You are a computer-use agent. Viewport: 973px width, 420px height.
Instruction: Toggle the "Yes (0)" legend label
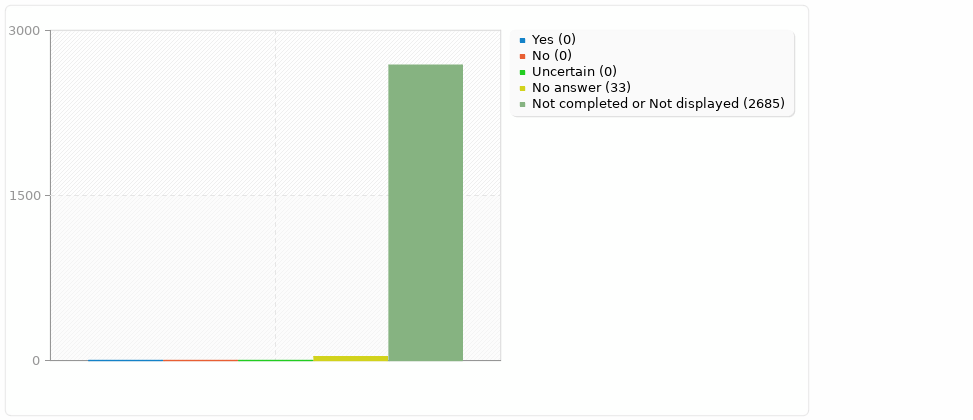[554, 40]
